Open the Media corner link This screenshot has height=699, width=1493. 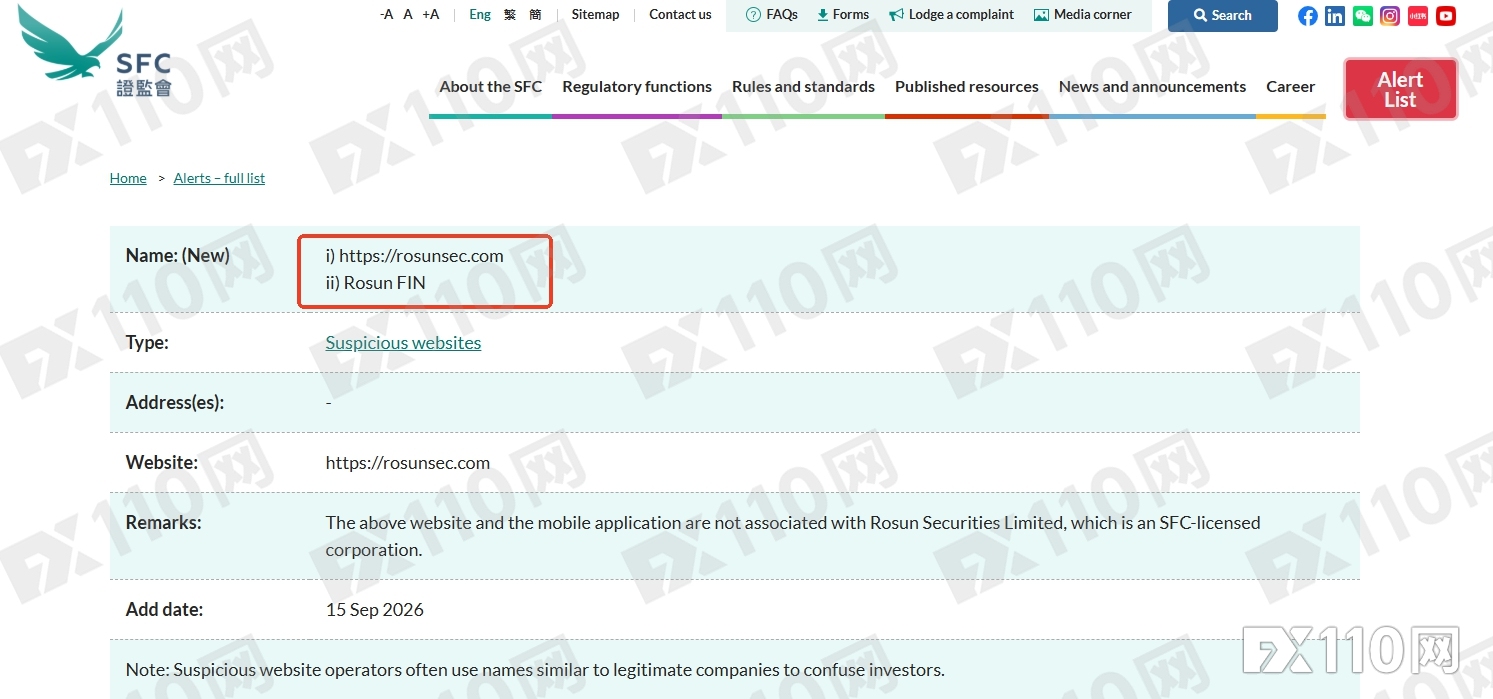coord(1093,14)
